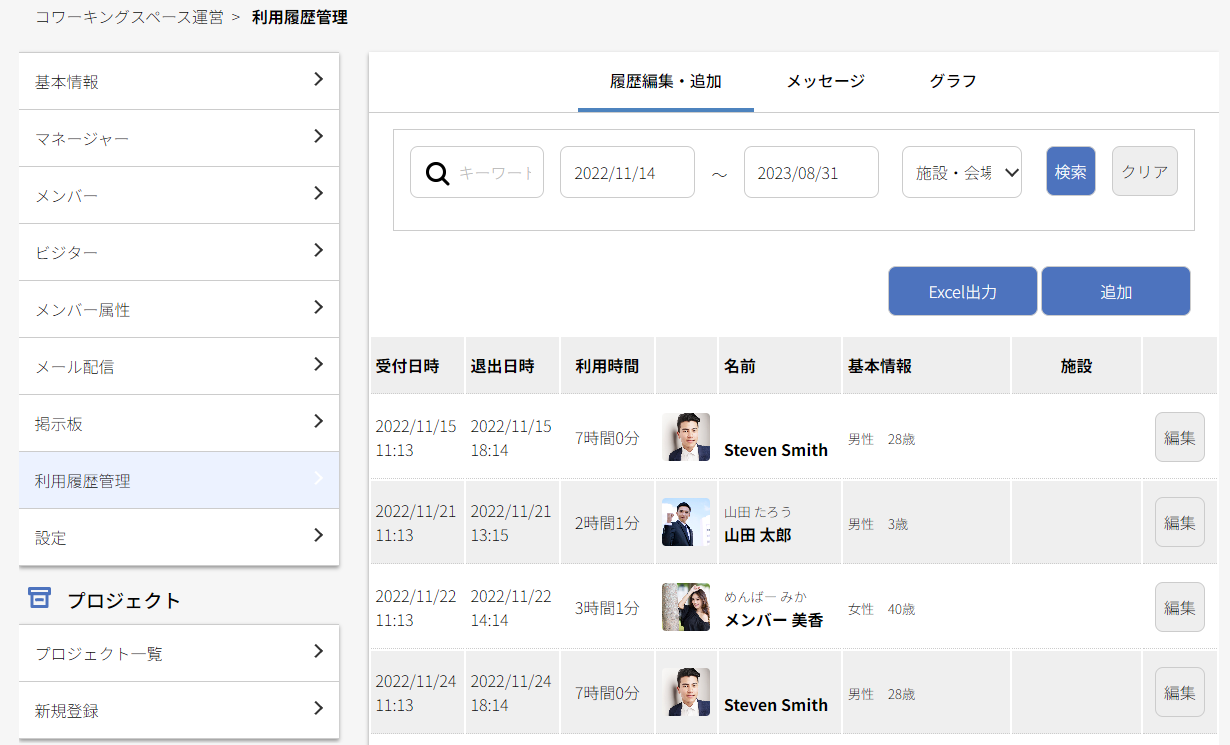Switch to the メッセージ tab

(825, 81)
